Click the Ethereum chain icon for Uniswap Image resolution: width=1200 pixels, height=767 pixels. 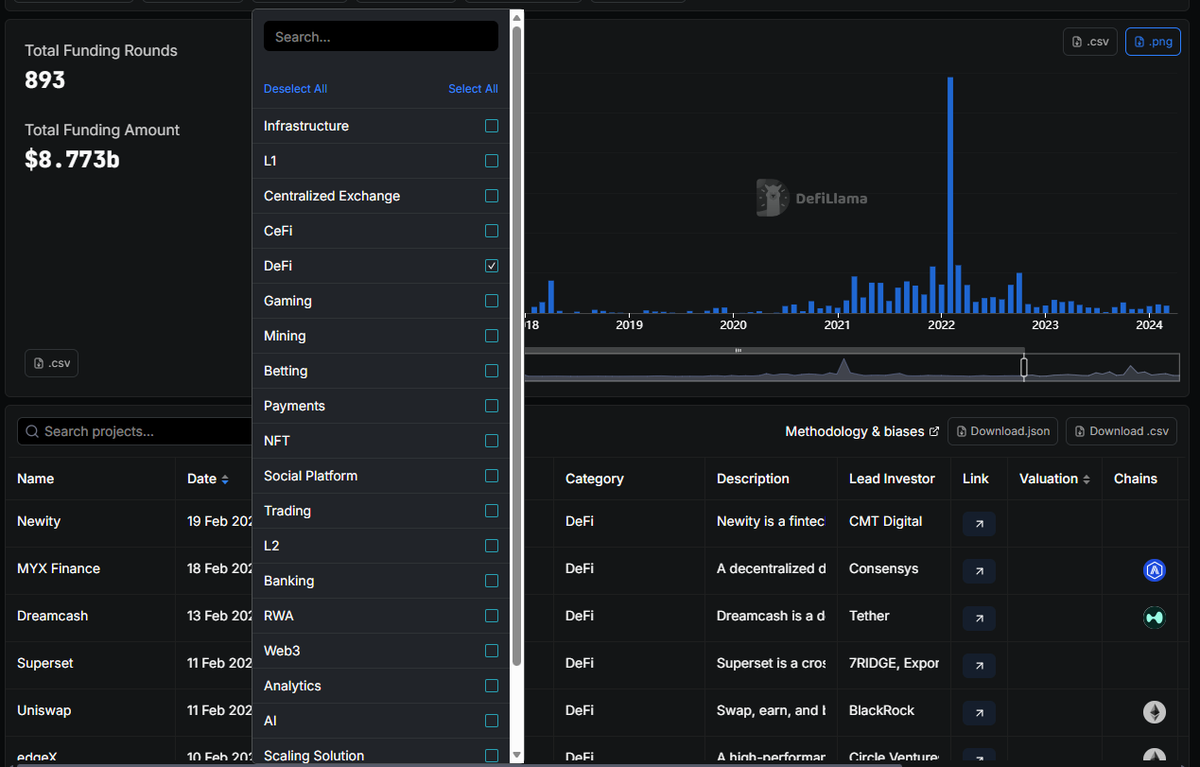click(1155, 712)
